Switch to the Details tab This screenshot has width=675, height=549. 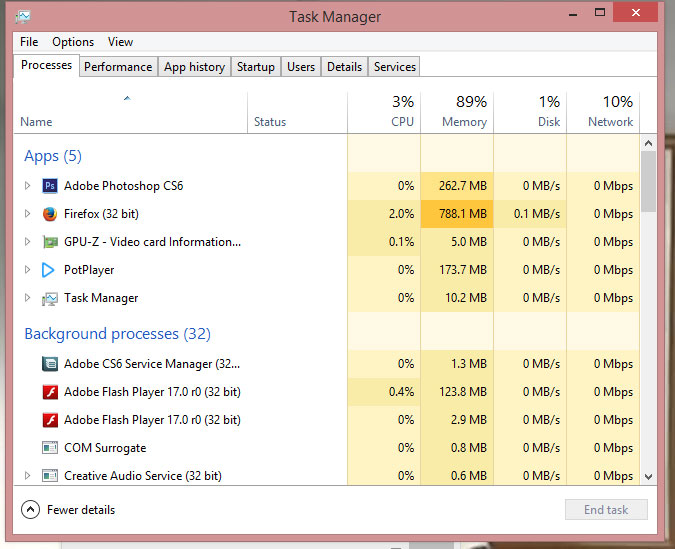(x=344, y=67)
